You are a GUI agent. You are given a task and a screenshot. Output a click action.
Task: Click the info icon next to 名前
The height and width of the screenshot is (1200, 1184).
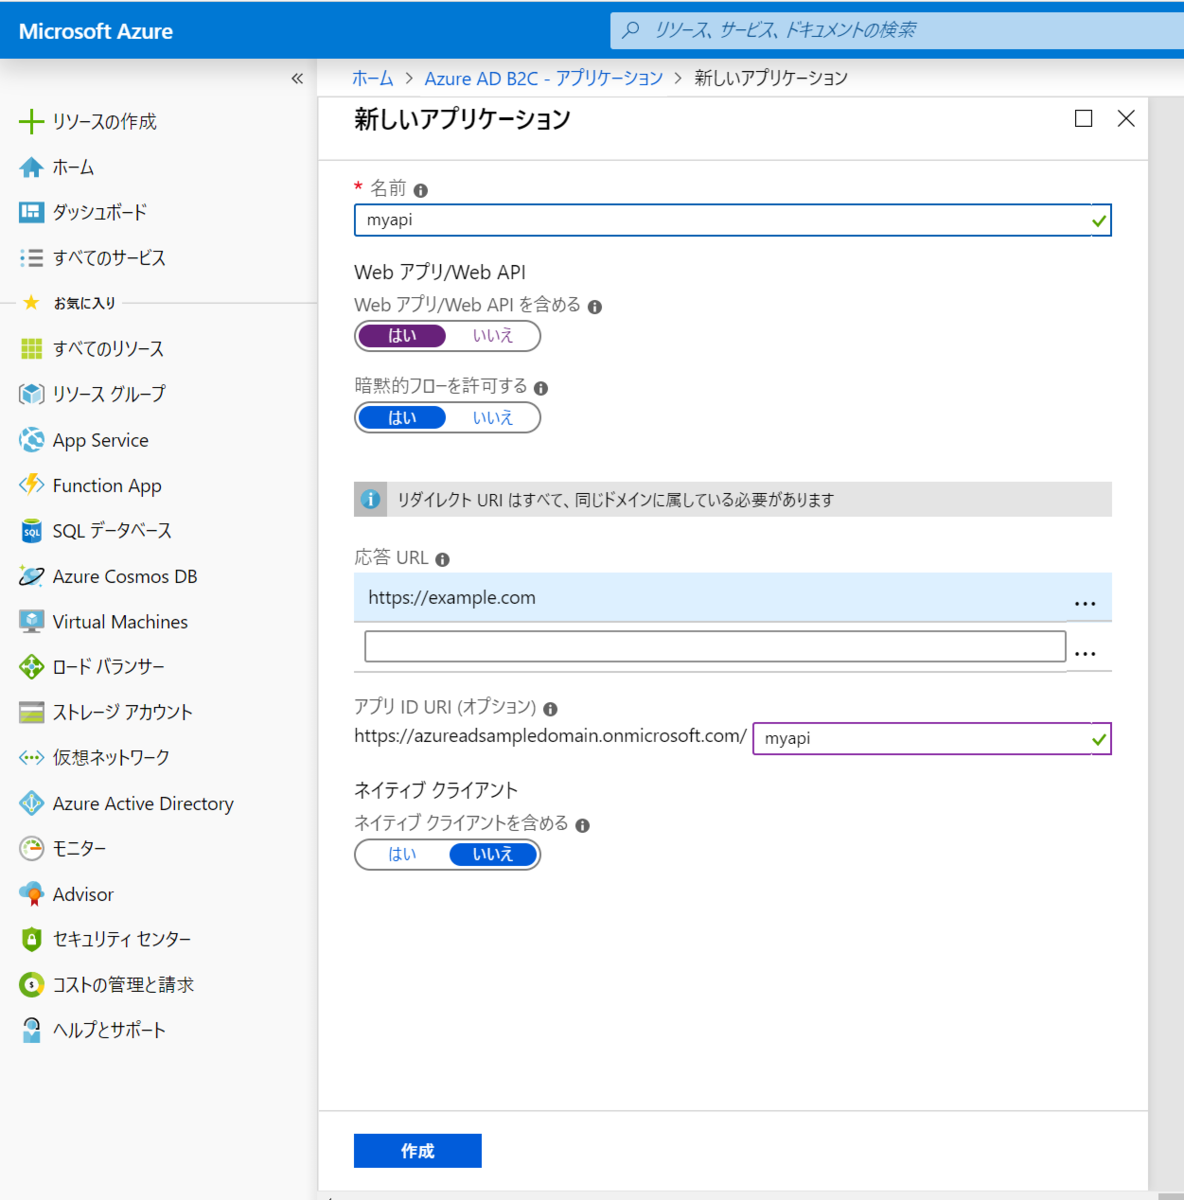click(421, 190)
